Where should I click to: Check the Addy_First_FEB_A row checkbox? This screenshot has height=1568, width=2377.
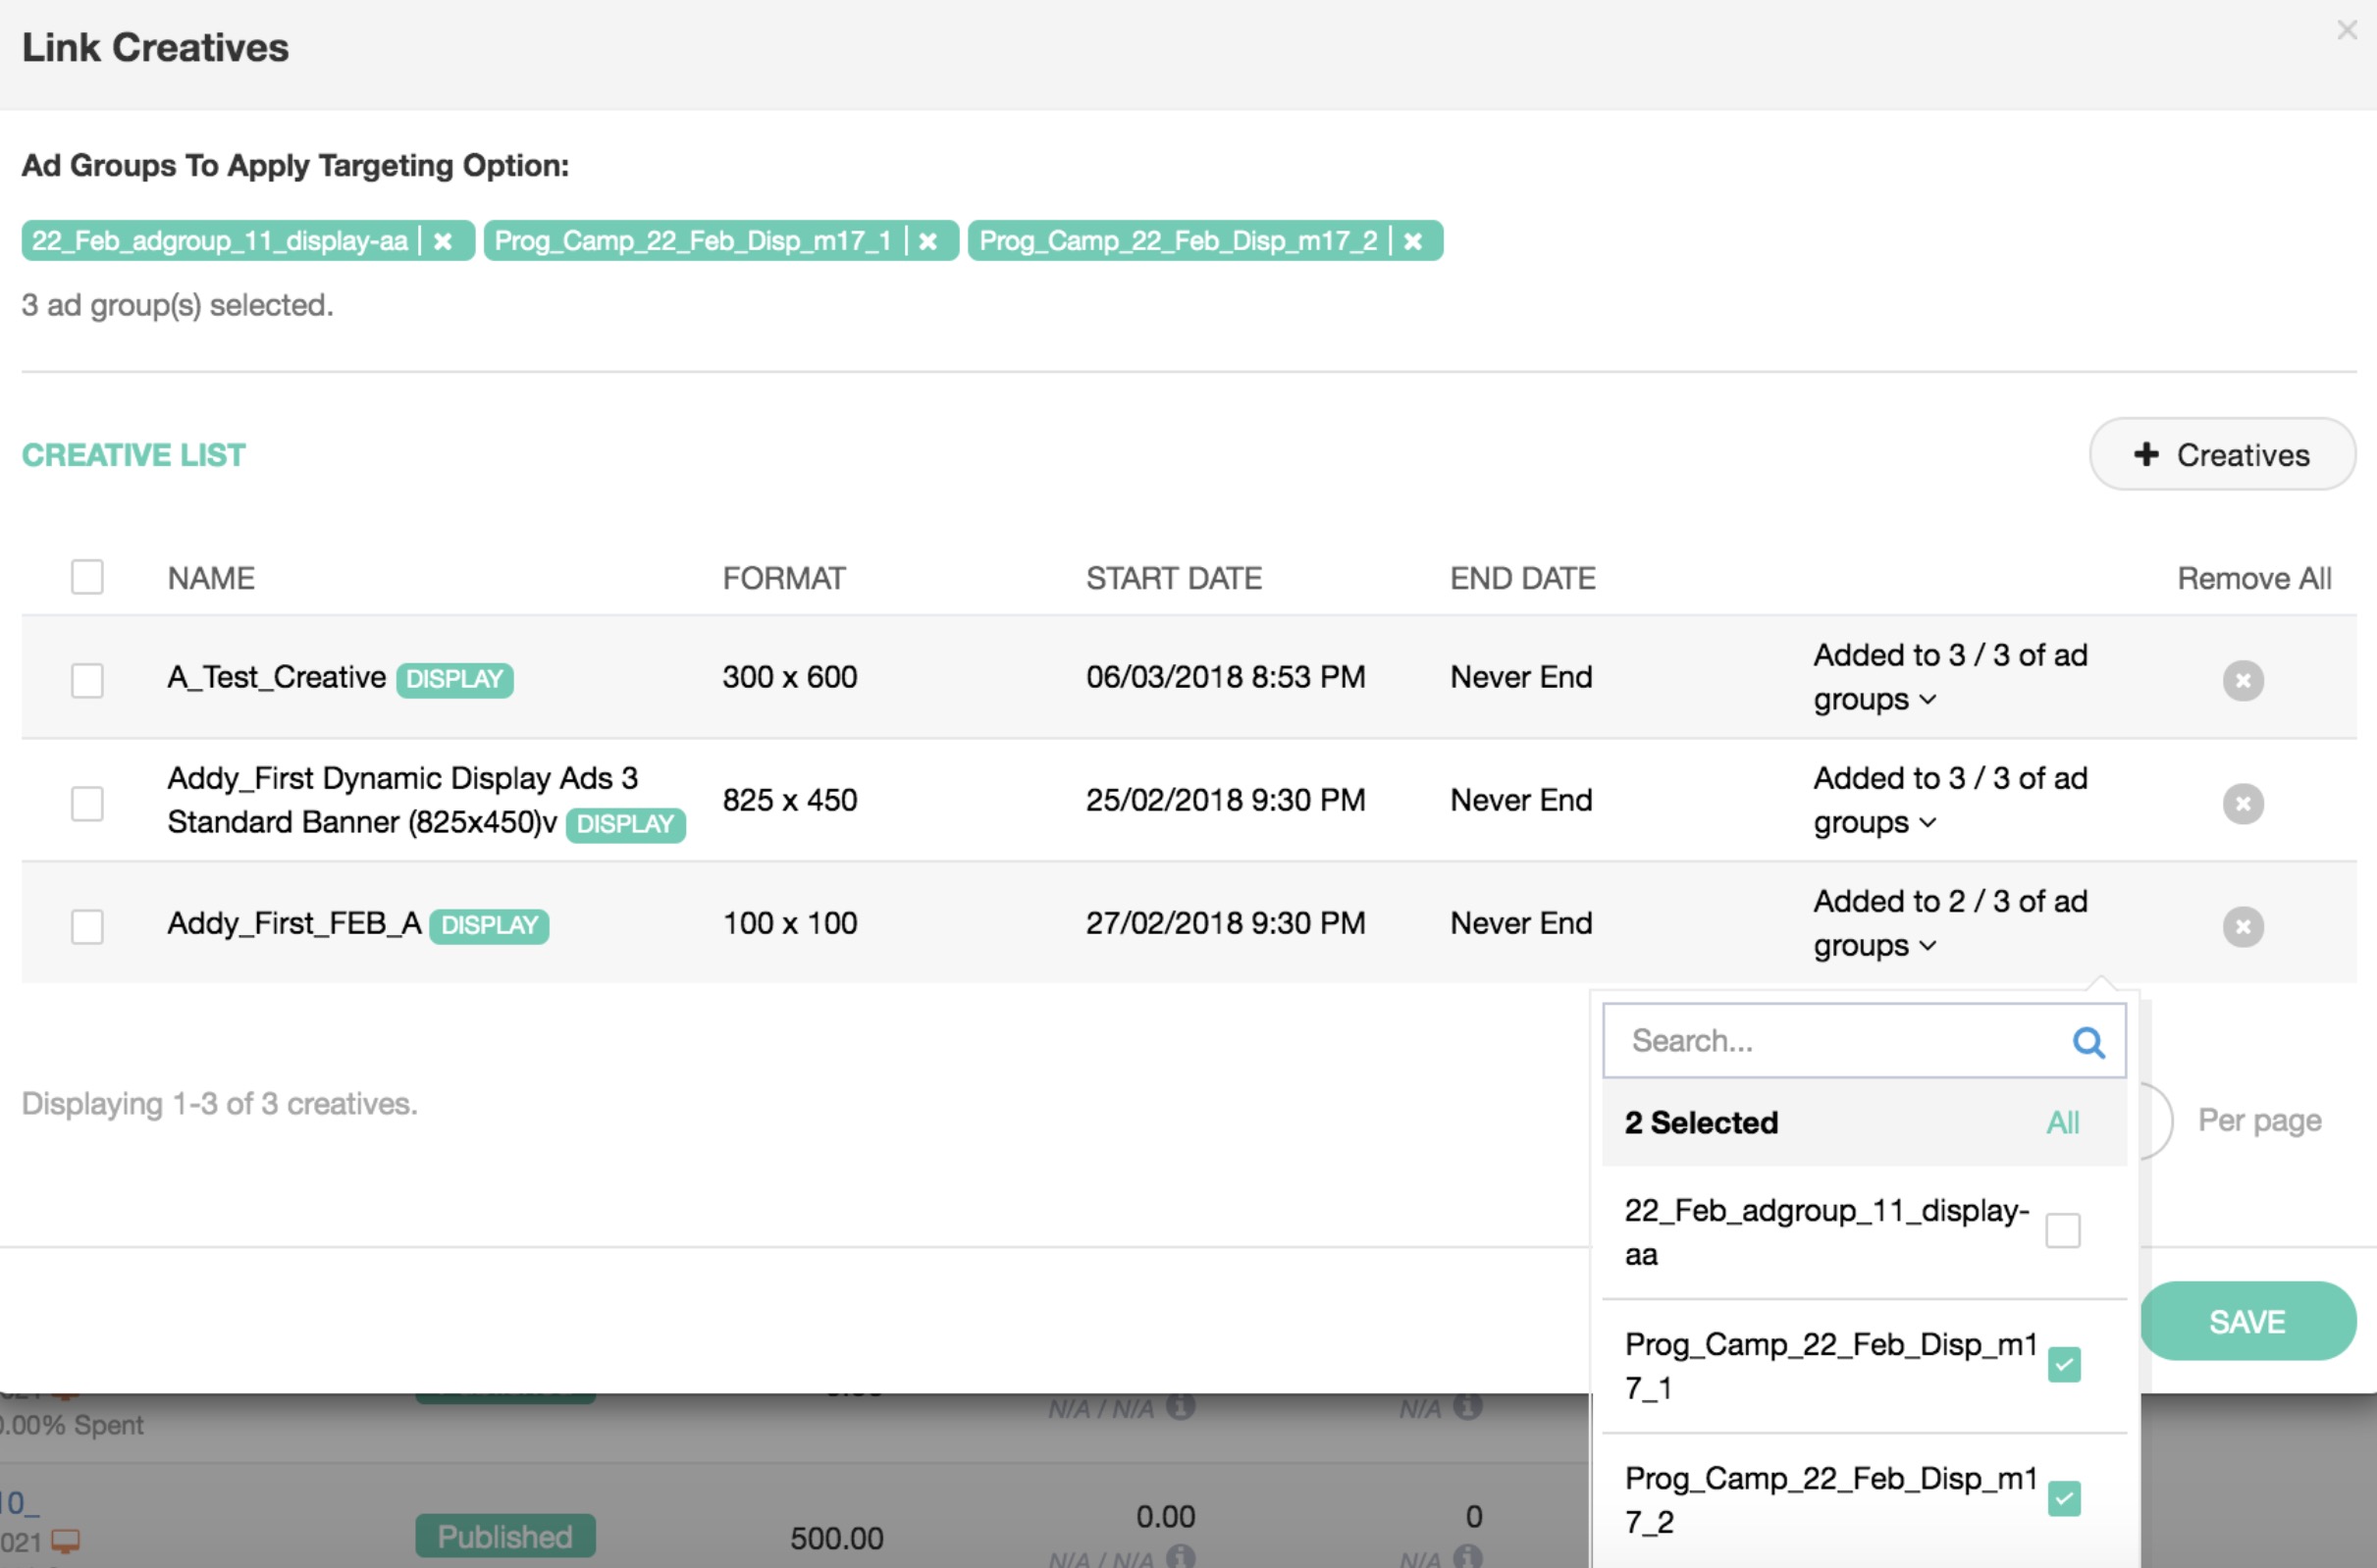87,927
